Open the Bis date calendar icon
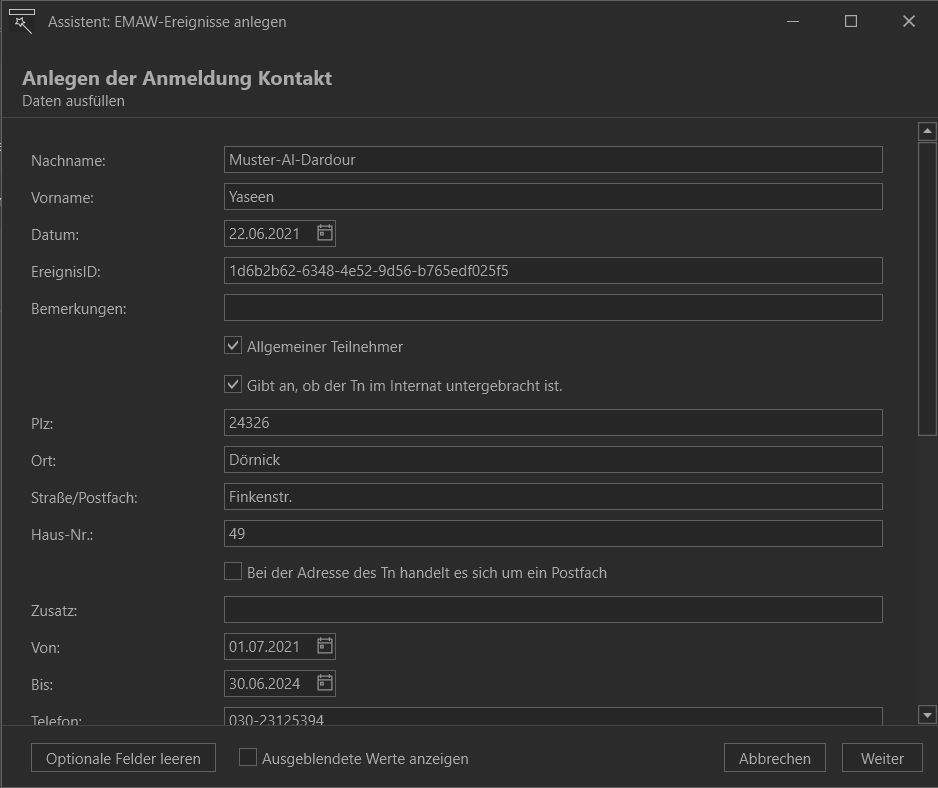 (325, 683)
